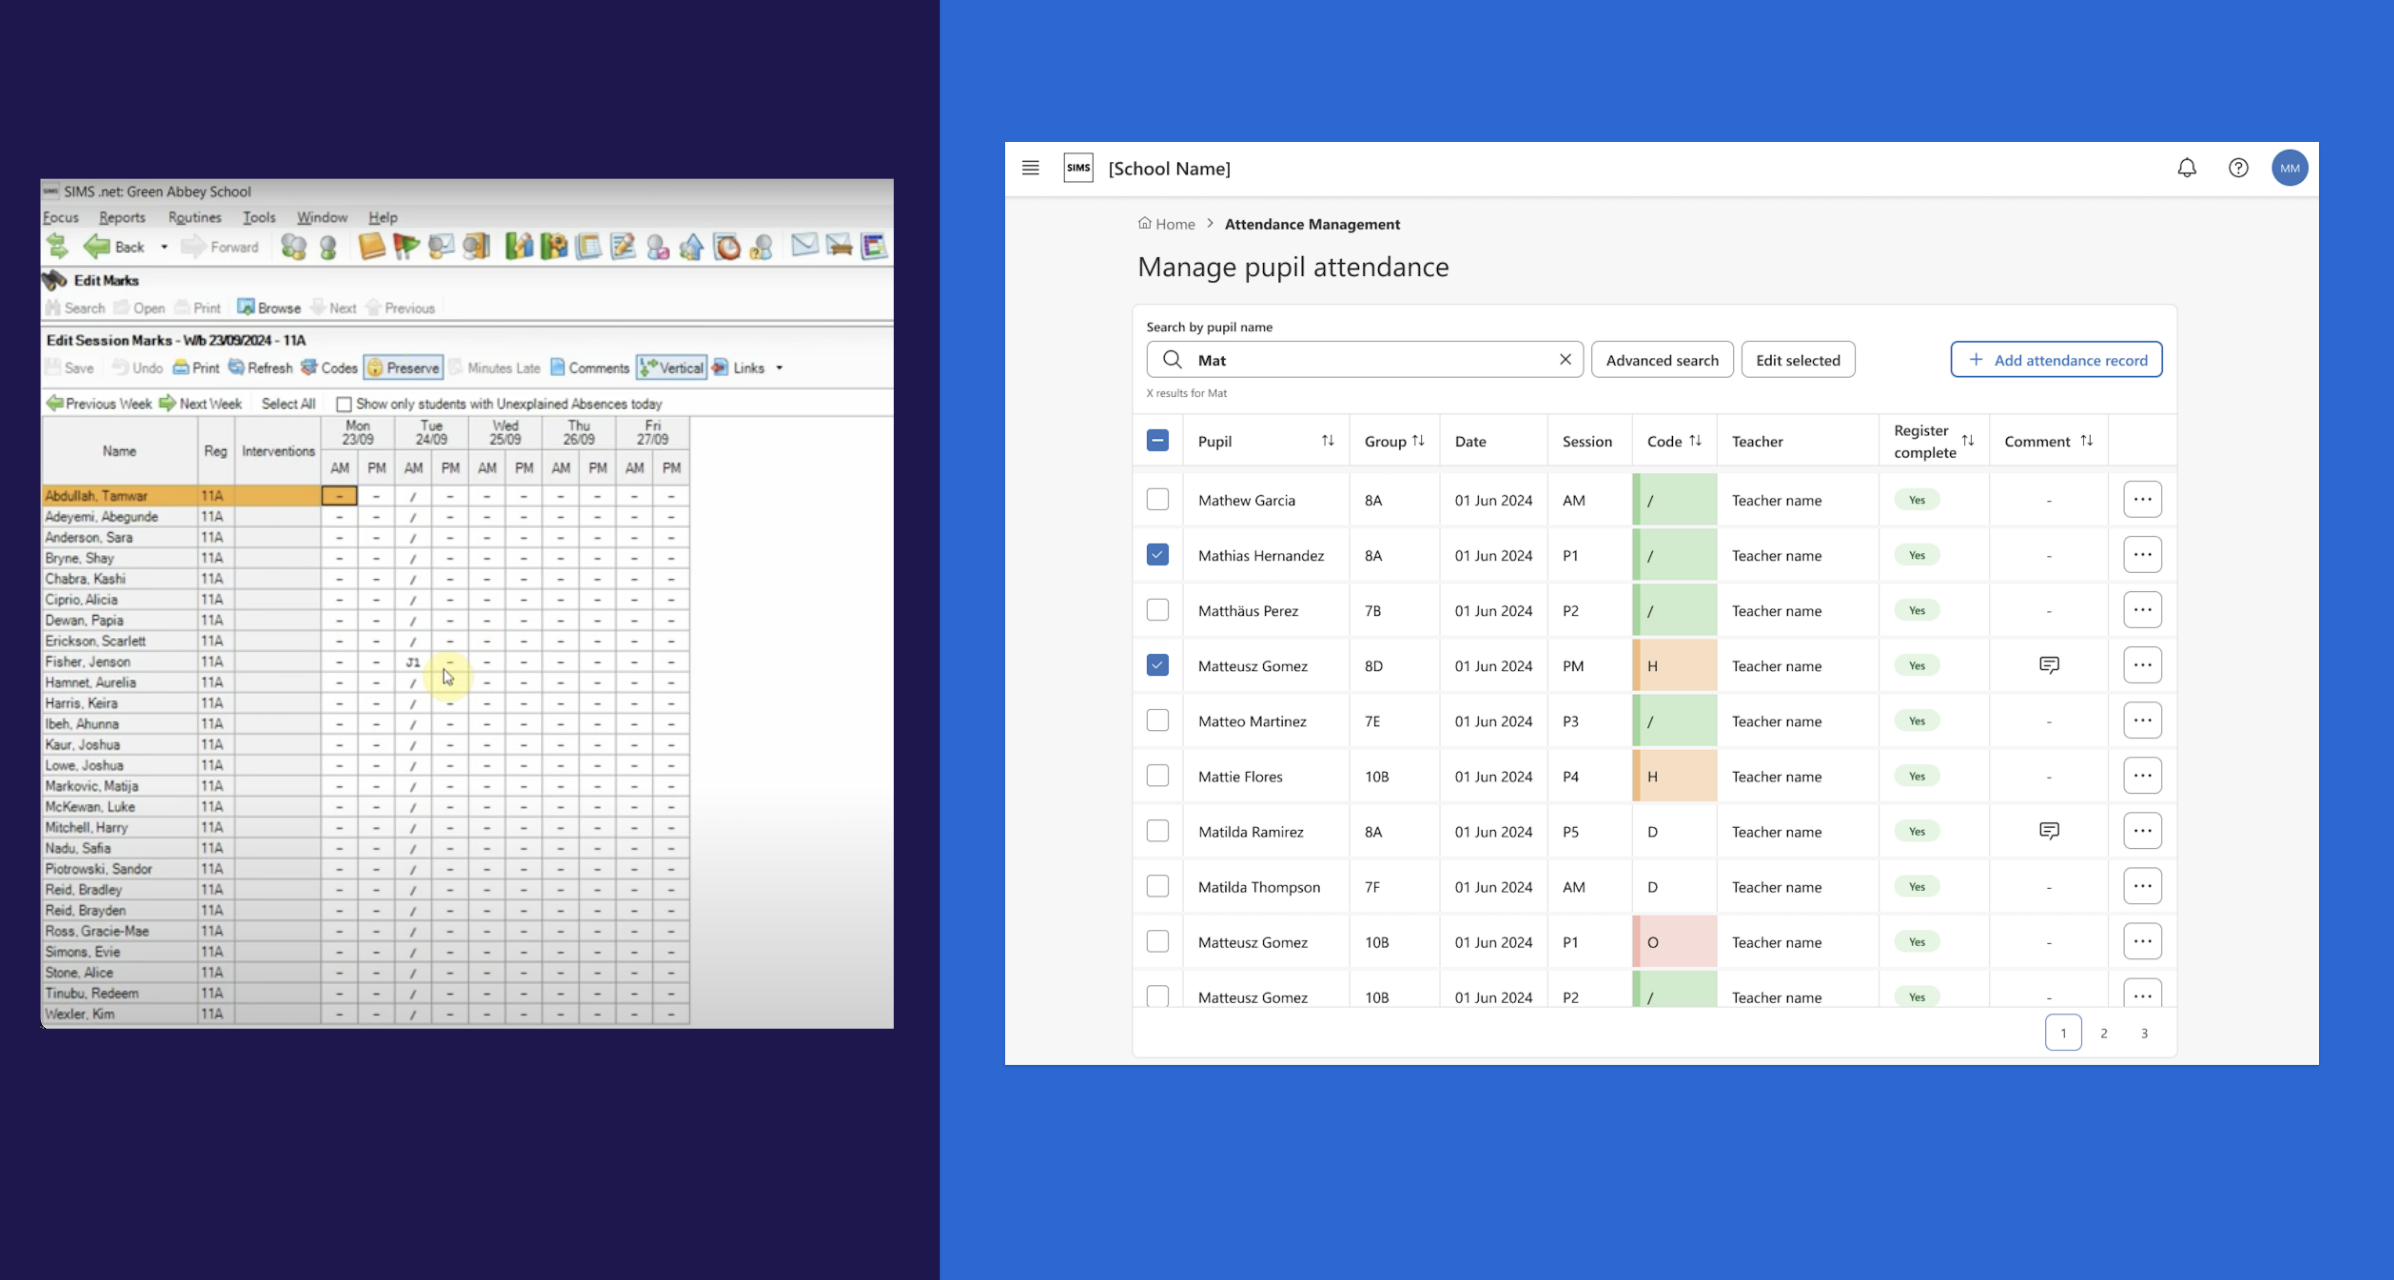Click the notifications bell icon

tap(2186, 168)
